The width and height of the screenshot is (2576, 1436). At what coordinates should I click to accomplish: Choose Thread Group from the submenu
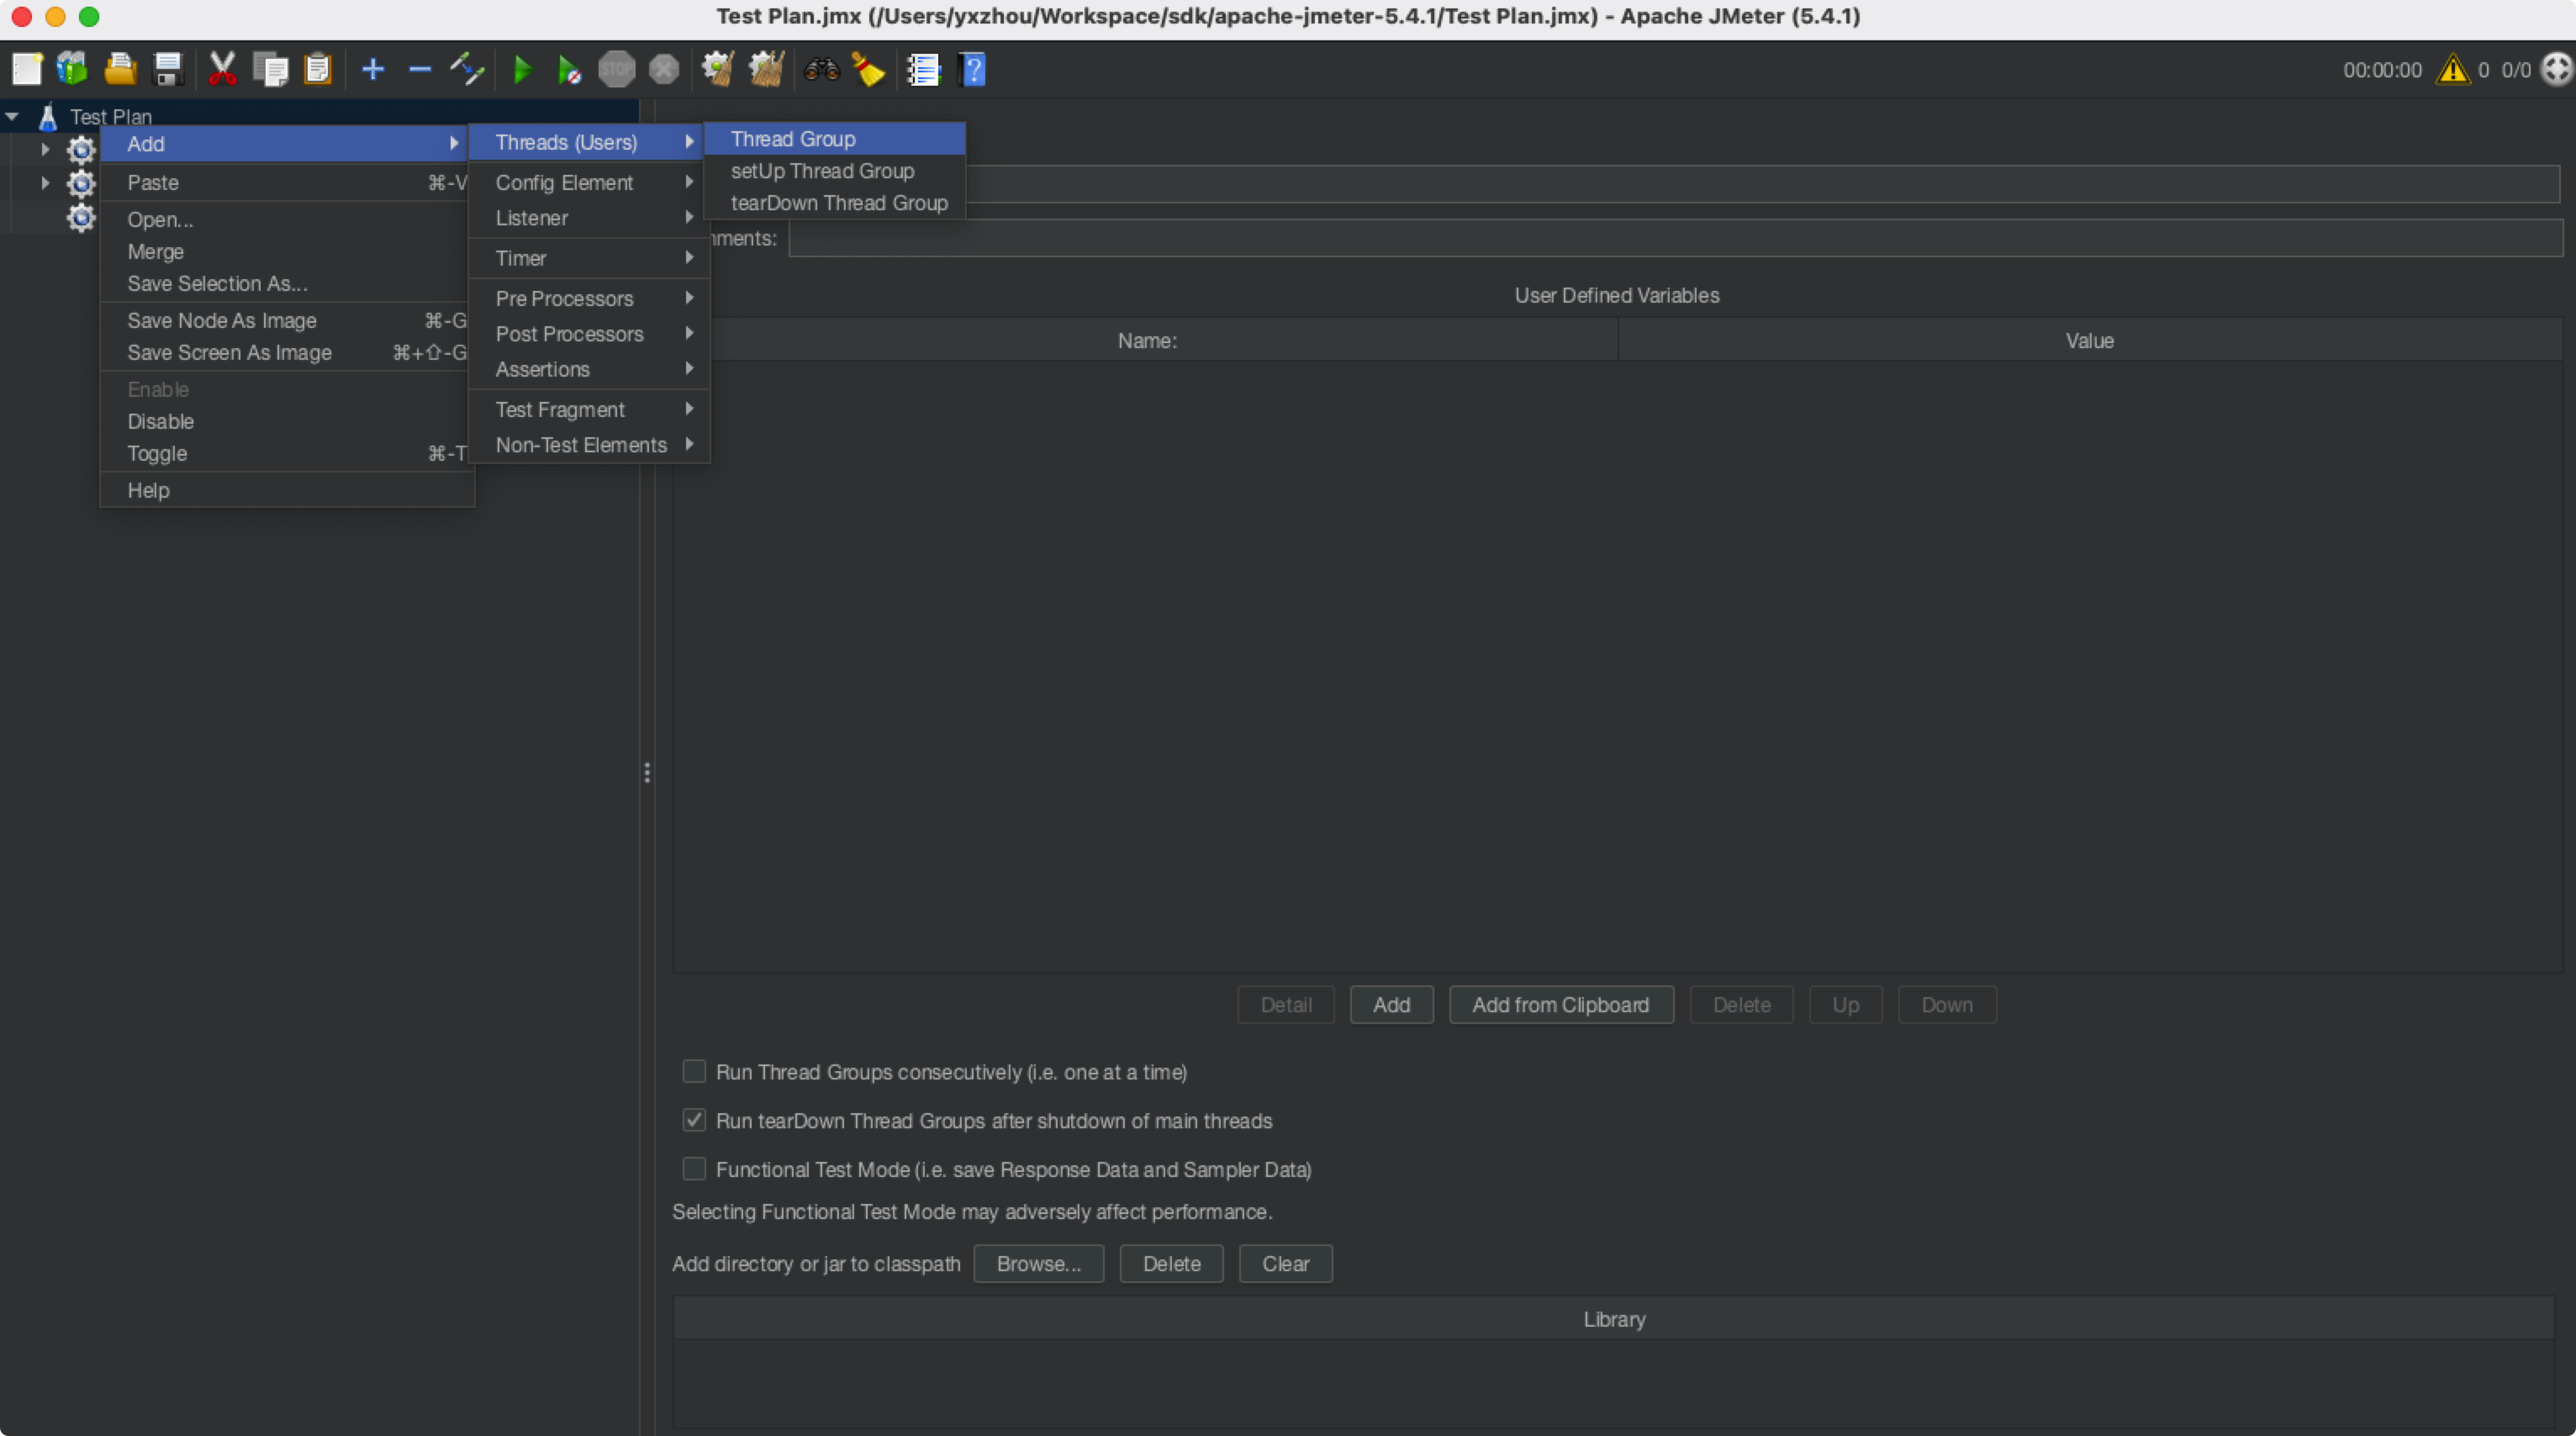pyautogui.click(x=835, y=139)
